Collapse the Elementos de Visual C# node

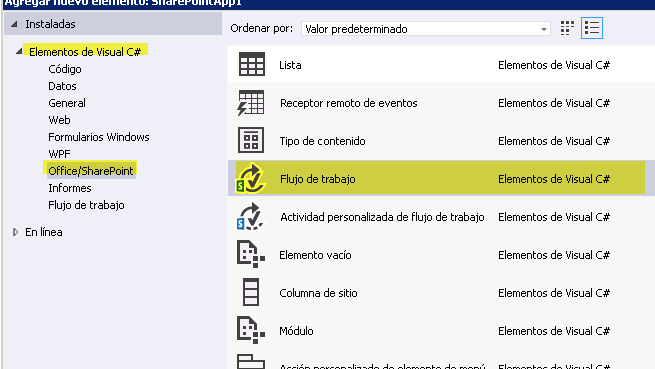coord(19,51)
